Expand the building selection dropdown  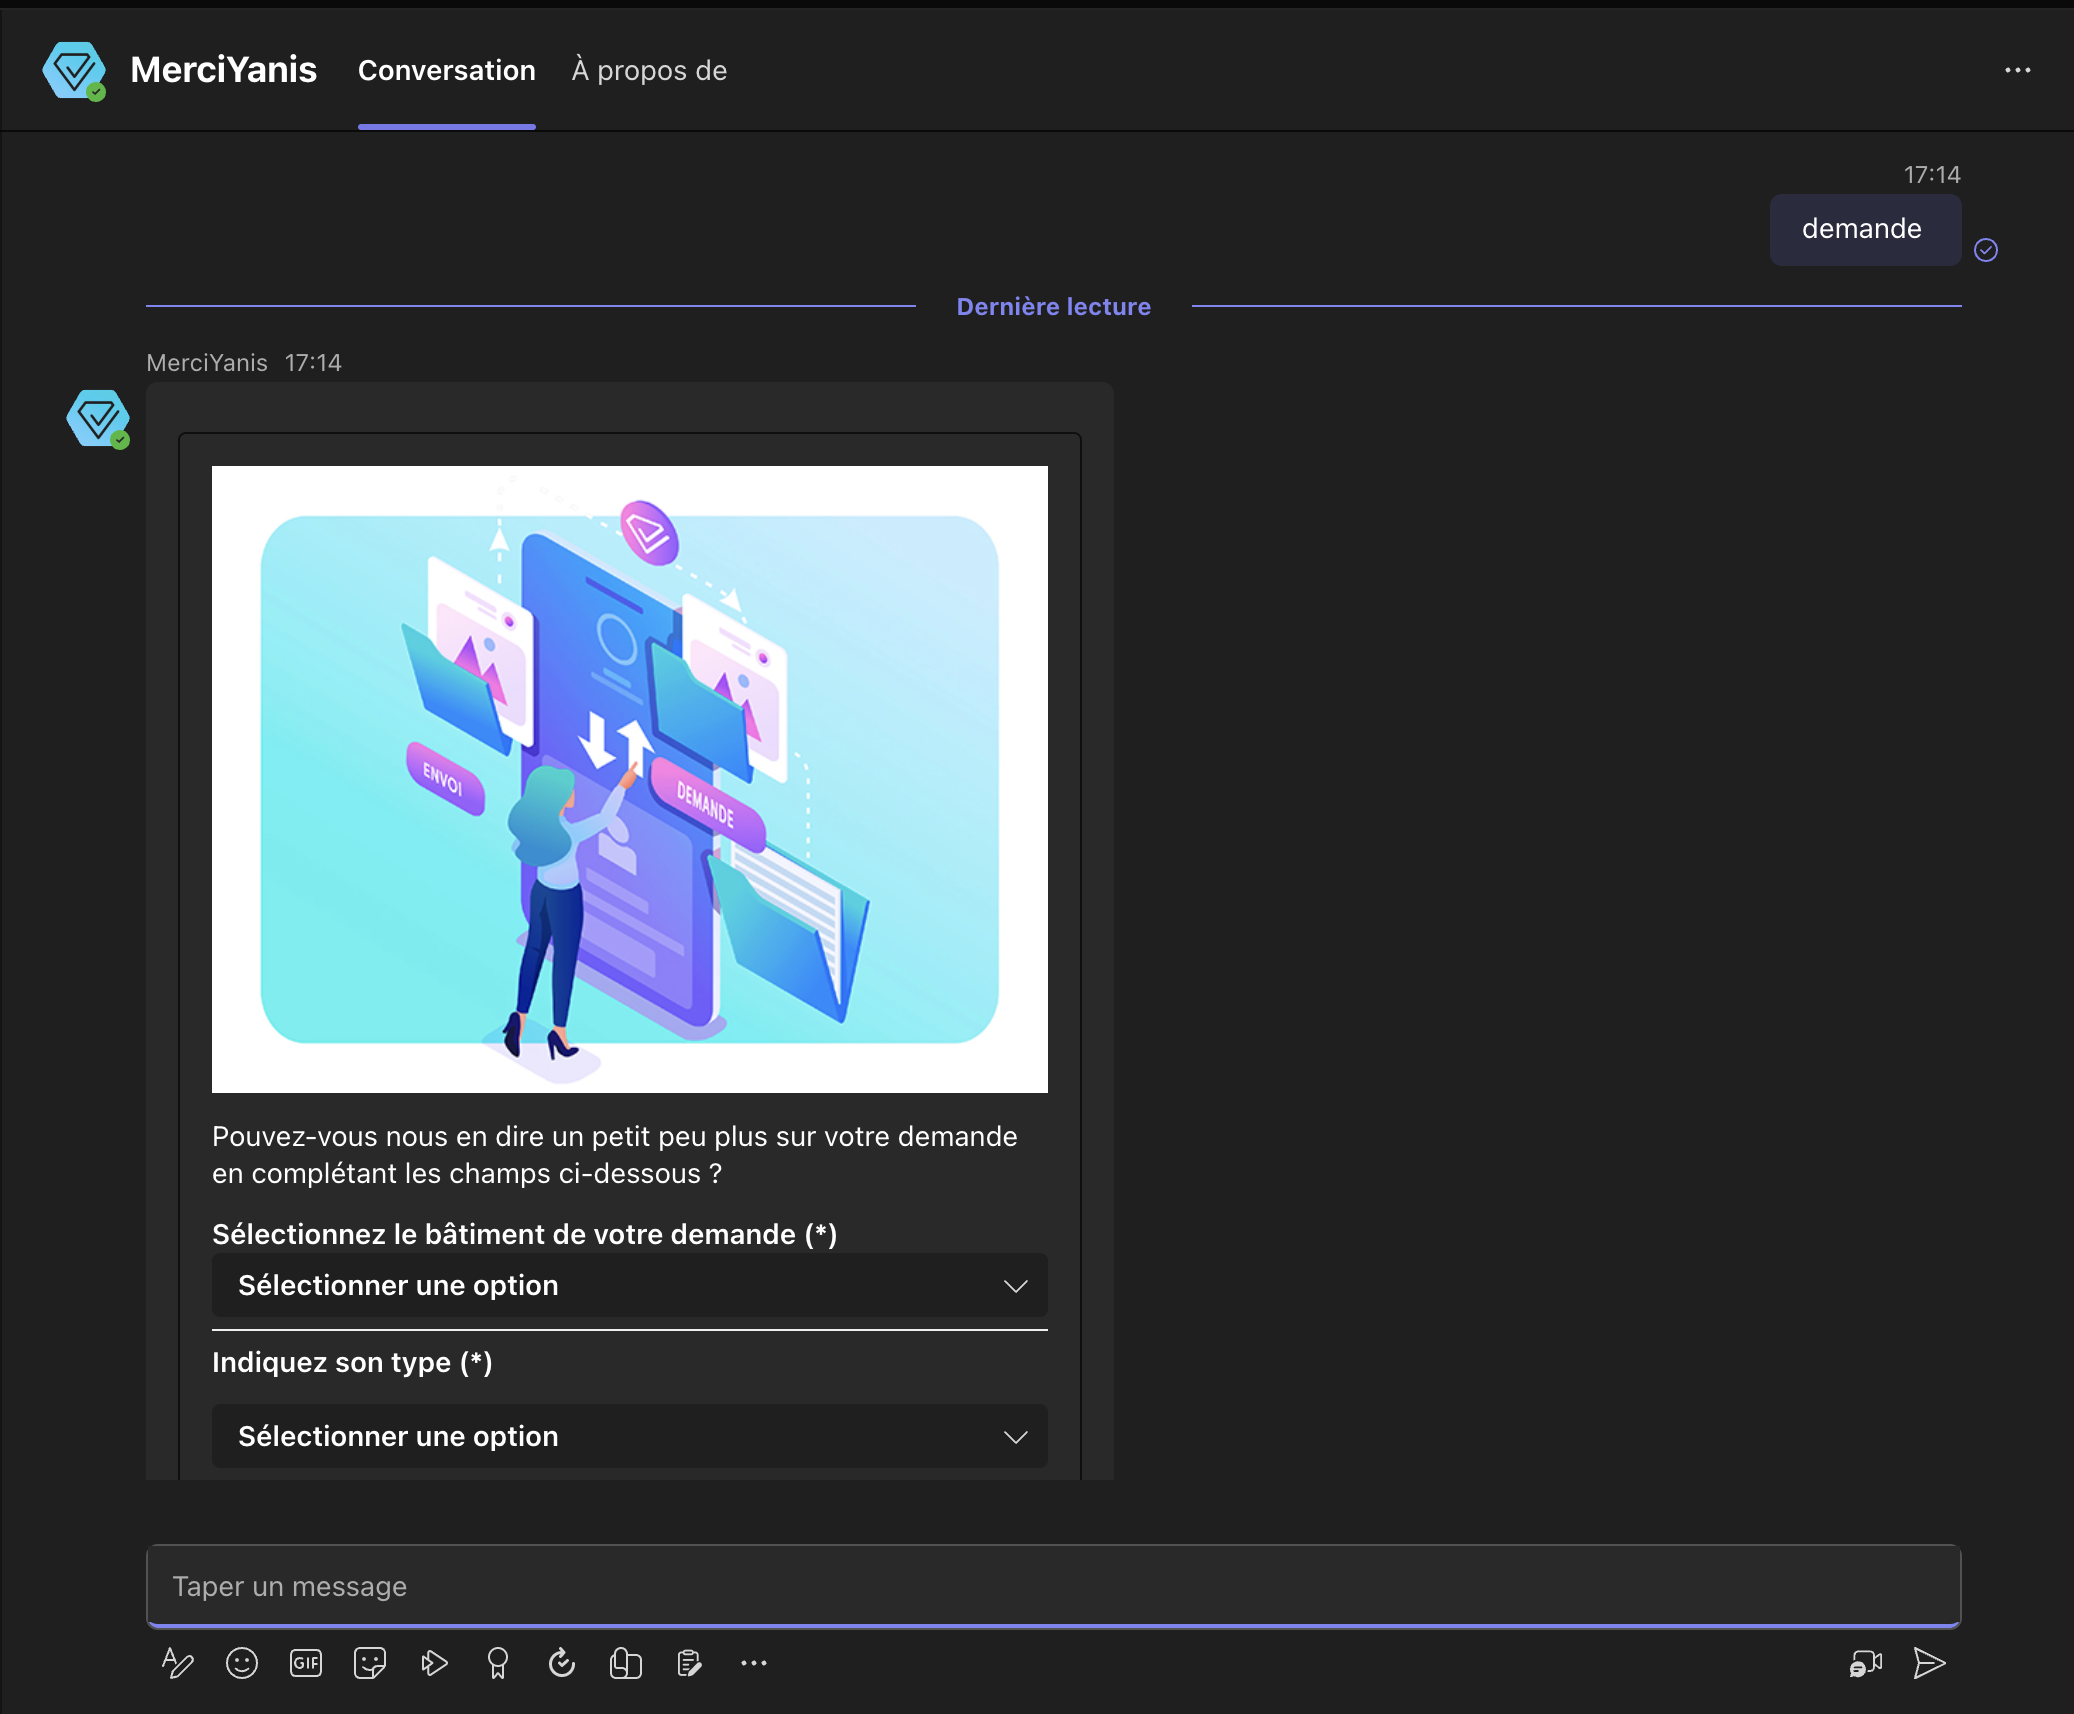tap(629, 1285)
